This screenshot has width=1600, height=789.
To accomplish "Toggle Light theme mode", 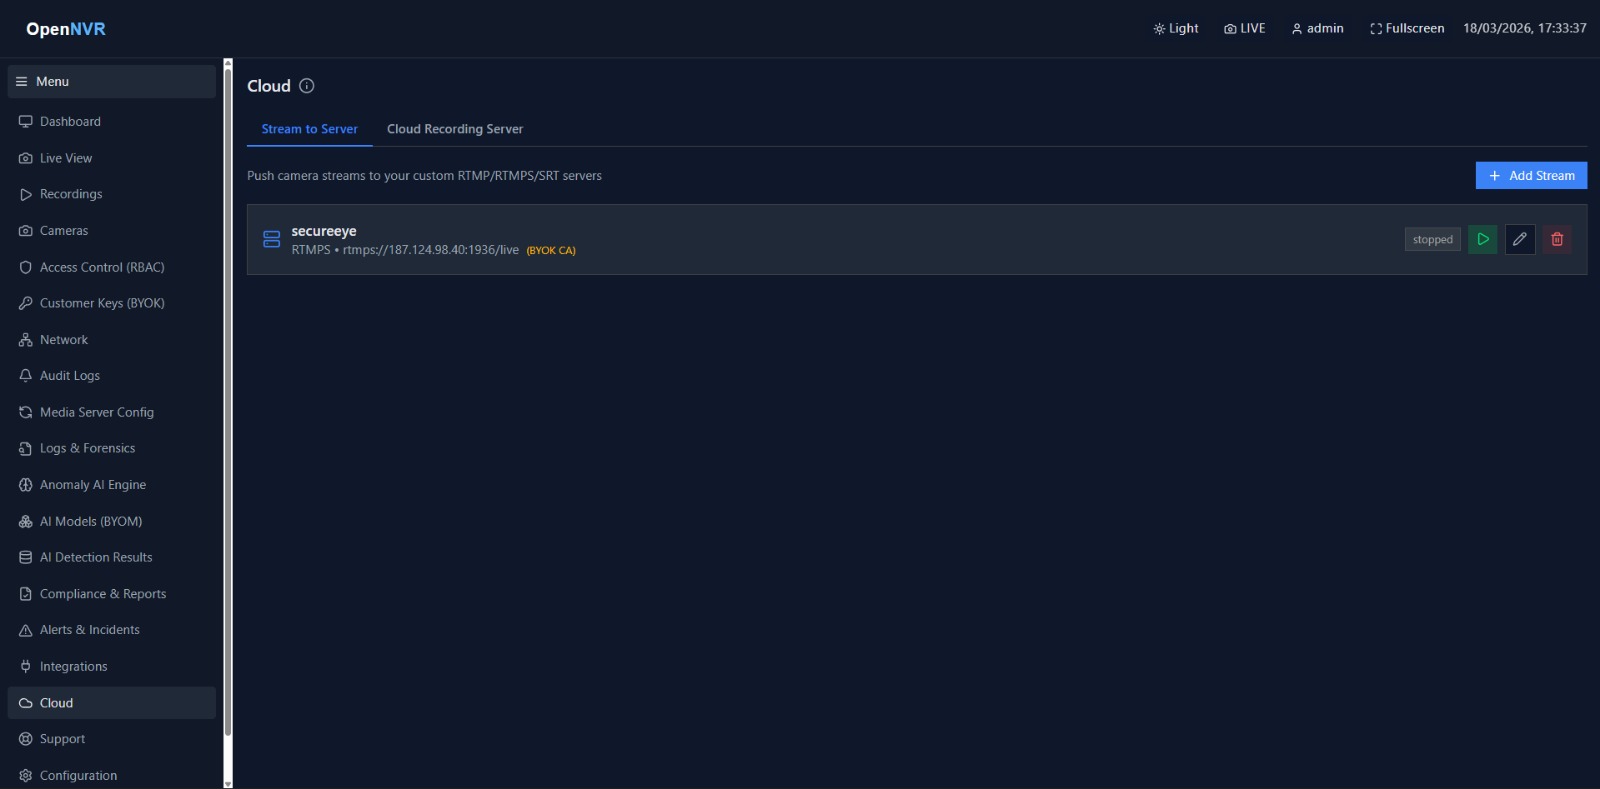I will pyautogui.click(x=1176, y=29).
